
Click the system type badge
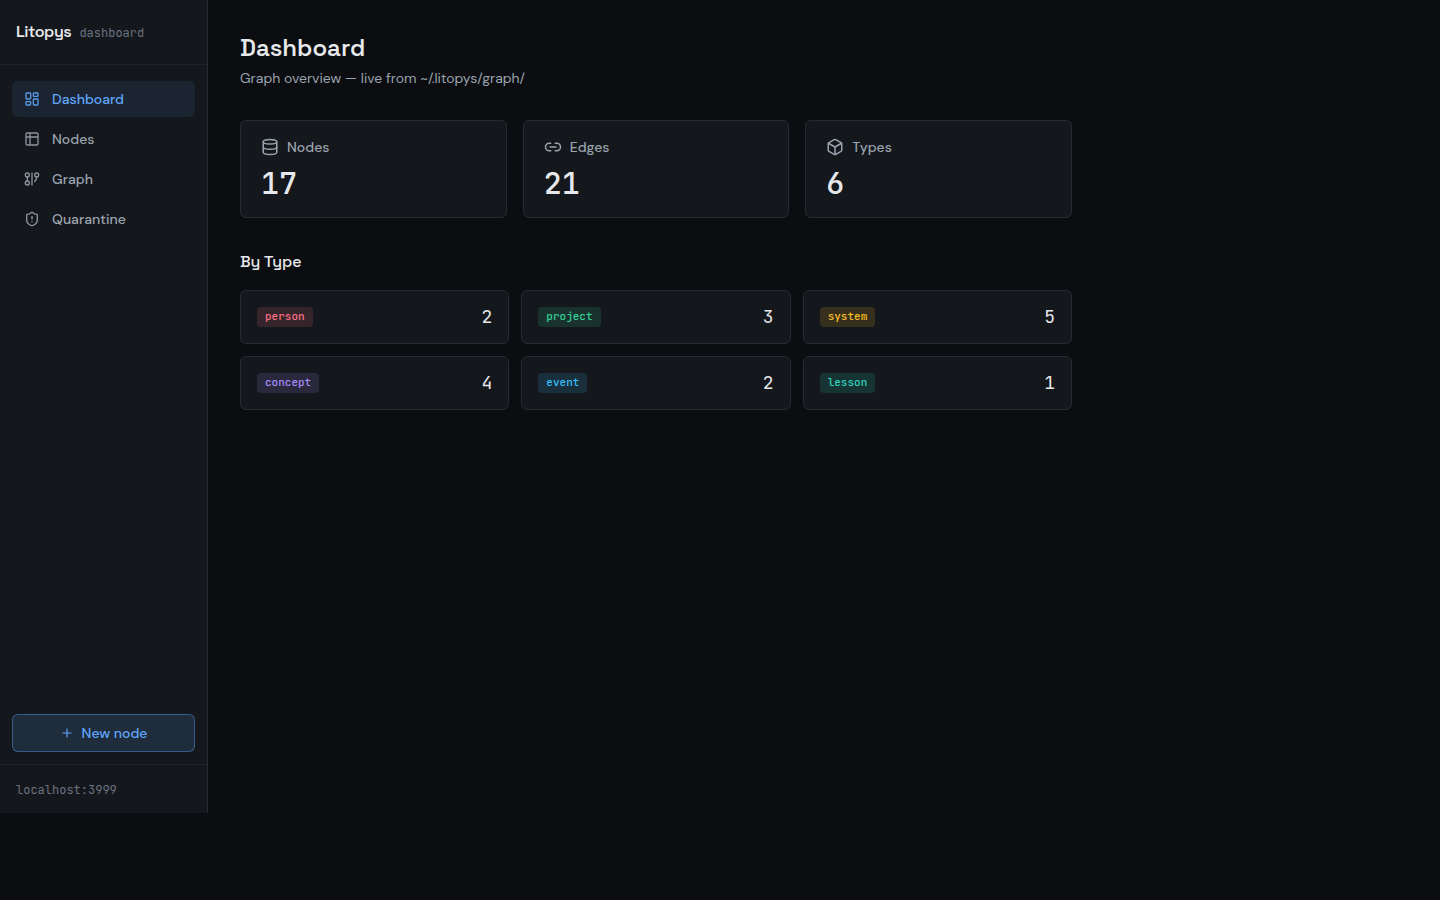click(847, 316)
